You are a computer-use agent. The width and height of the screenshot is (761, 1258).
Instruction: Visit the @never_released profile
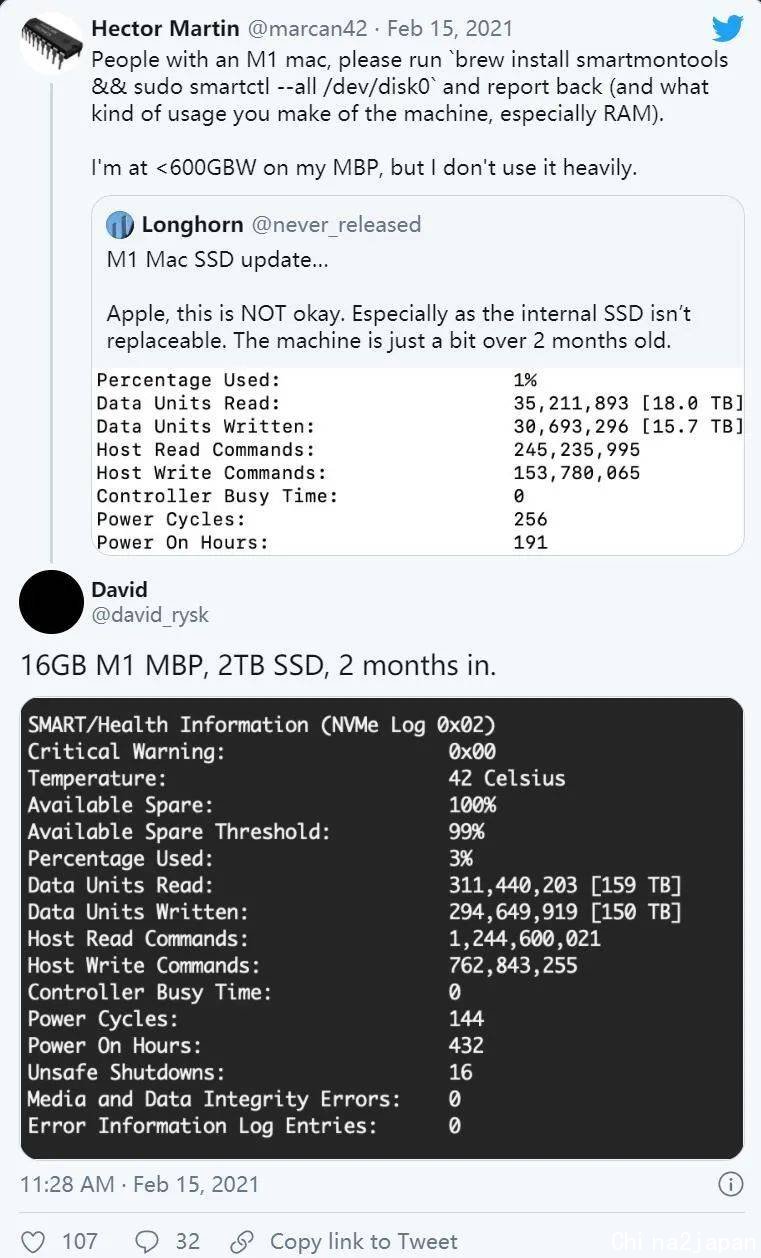[x=336, y=224]
